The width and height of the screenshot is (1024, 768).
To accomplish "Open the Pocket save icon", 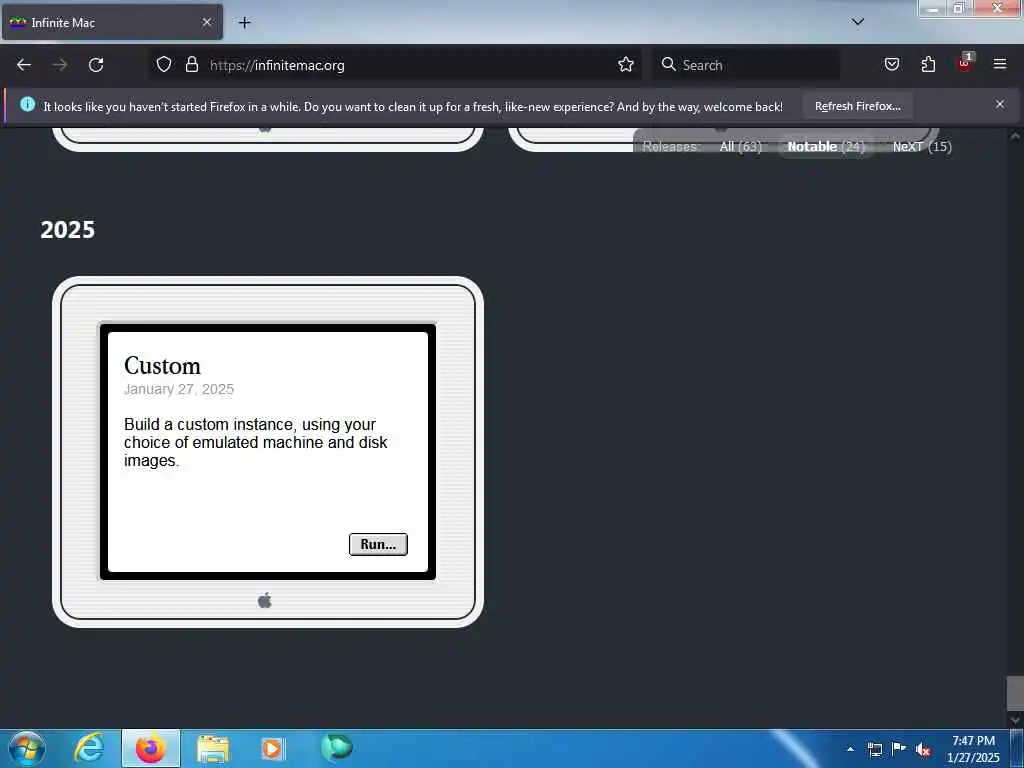I will pos(891,65).
